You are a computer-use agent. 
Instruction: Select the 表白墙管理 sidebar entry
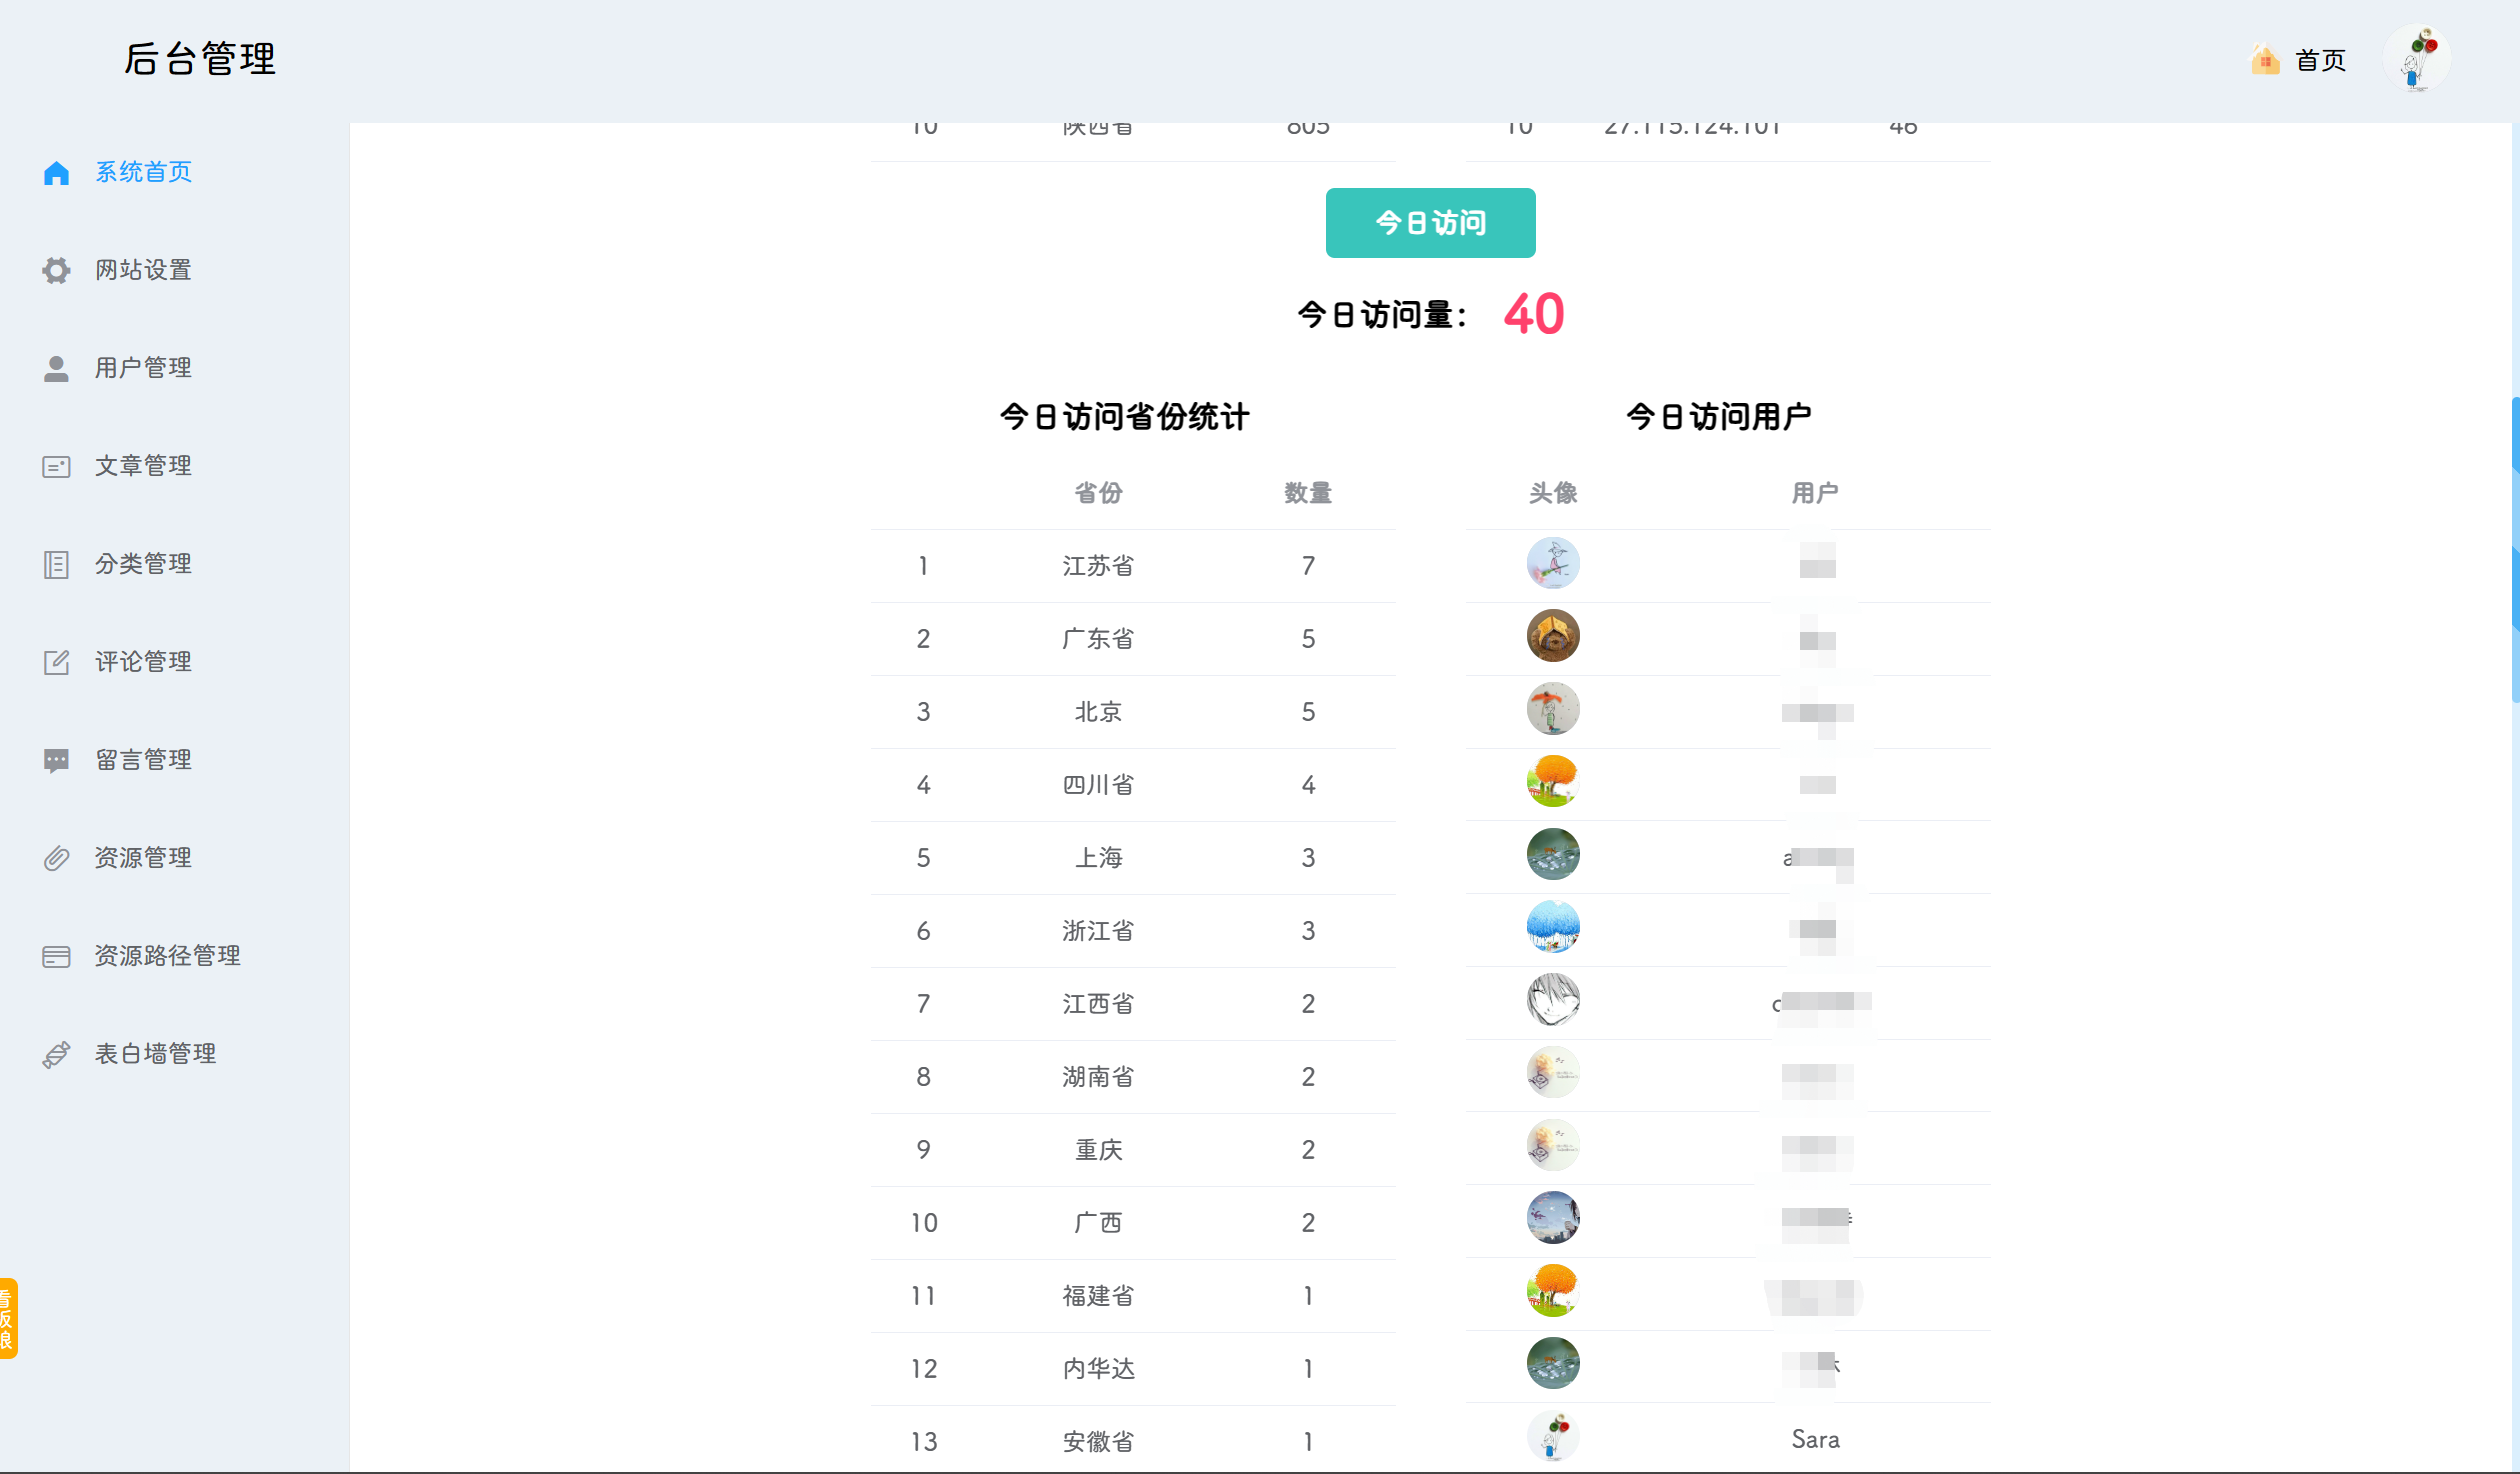point(155,1053)
